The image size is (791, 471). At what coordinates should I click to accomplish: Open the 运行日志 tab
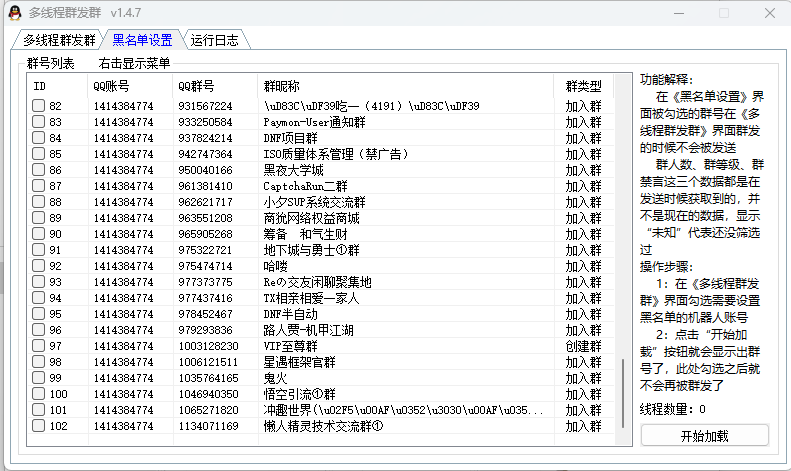click(x=214, y=41)
